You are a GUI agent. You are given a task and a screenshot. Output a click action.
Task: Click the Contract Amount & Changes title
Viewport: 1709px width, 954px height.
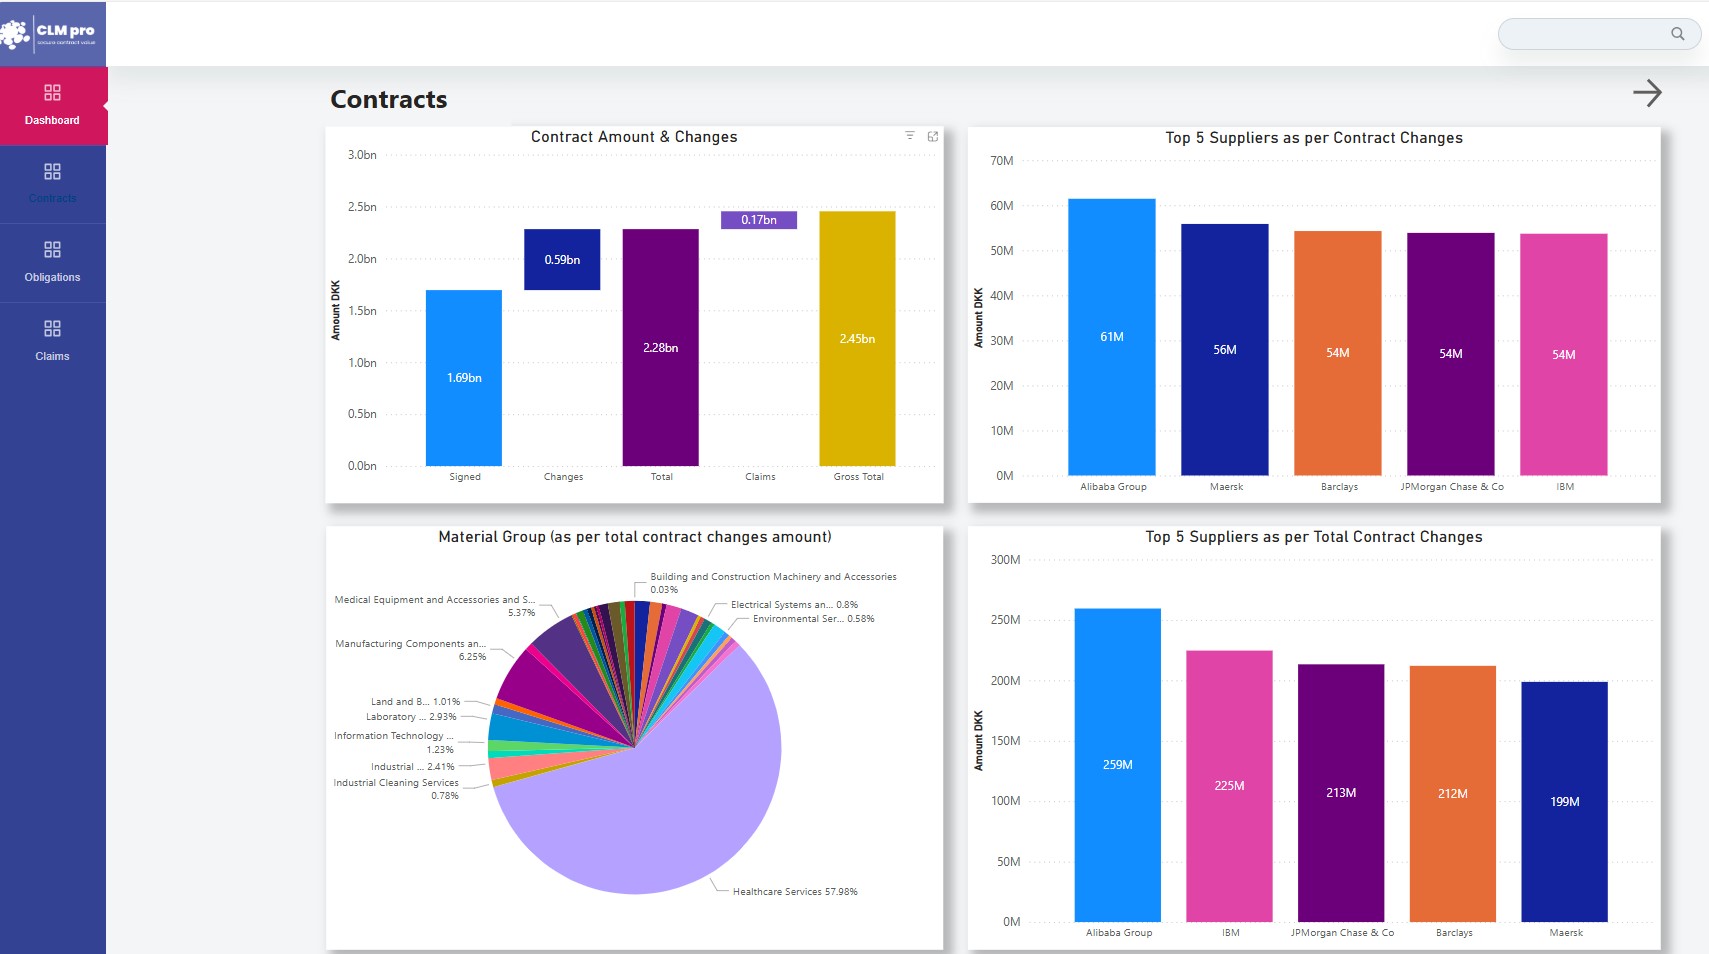coord(634,137)
